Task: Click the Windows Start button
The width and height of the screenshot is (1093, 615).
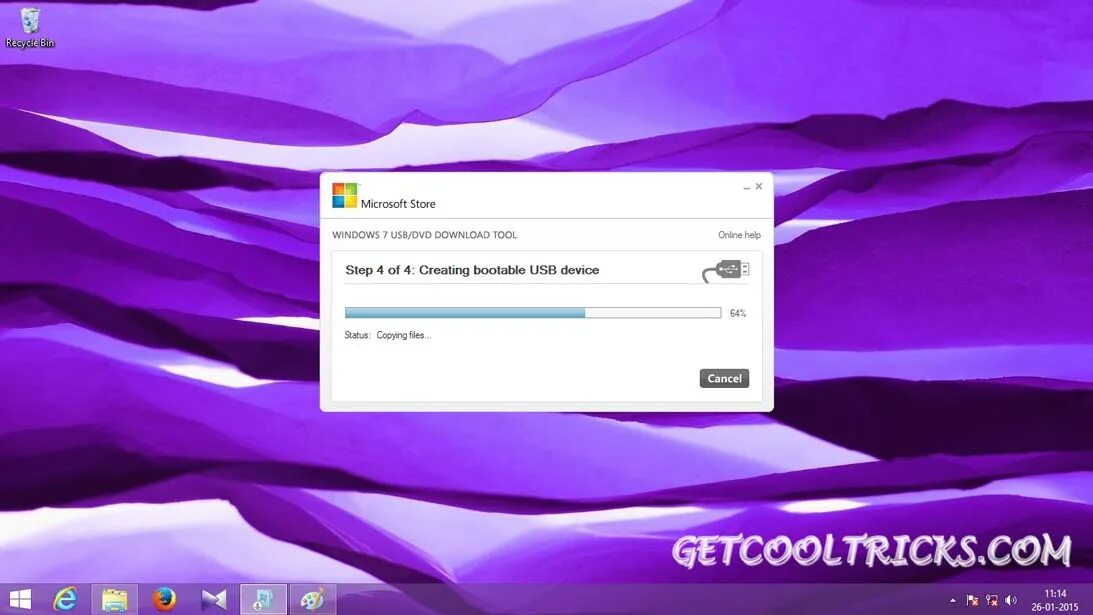Action: click(x=18, y=599)
